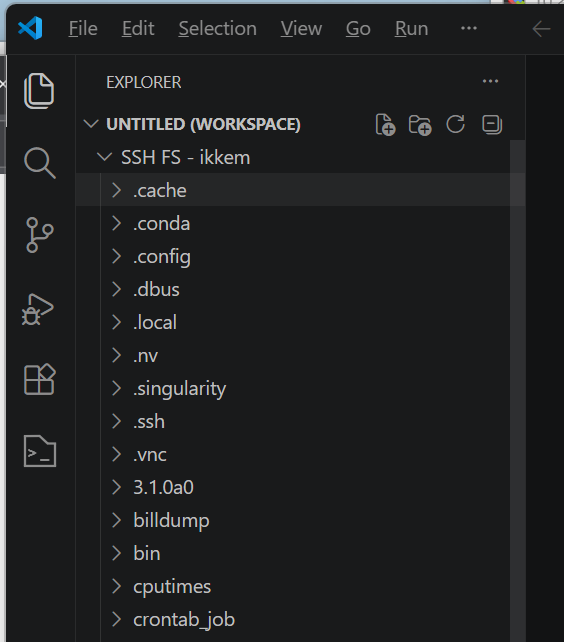
Task: Click the Explorer vertical scrollbar
Action: (517, 391)
